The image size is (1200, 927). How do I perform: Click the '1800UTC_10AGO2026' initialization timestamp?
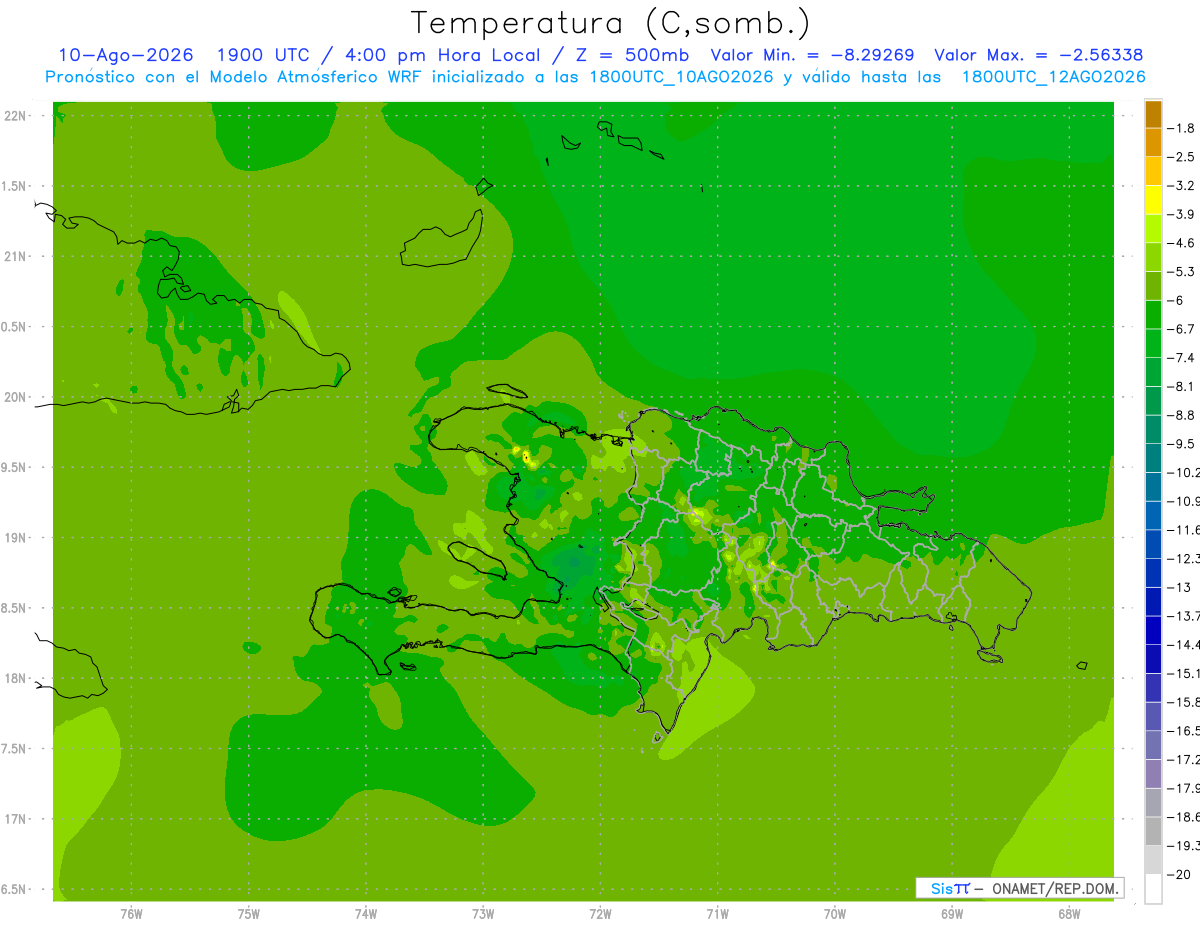click(x=680, y=77)
